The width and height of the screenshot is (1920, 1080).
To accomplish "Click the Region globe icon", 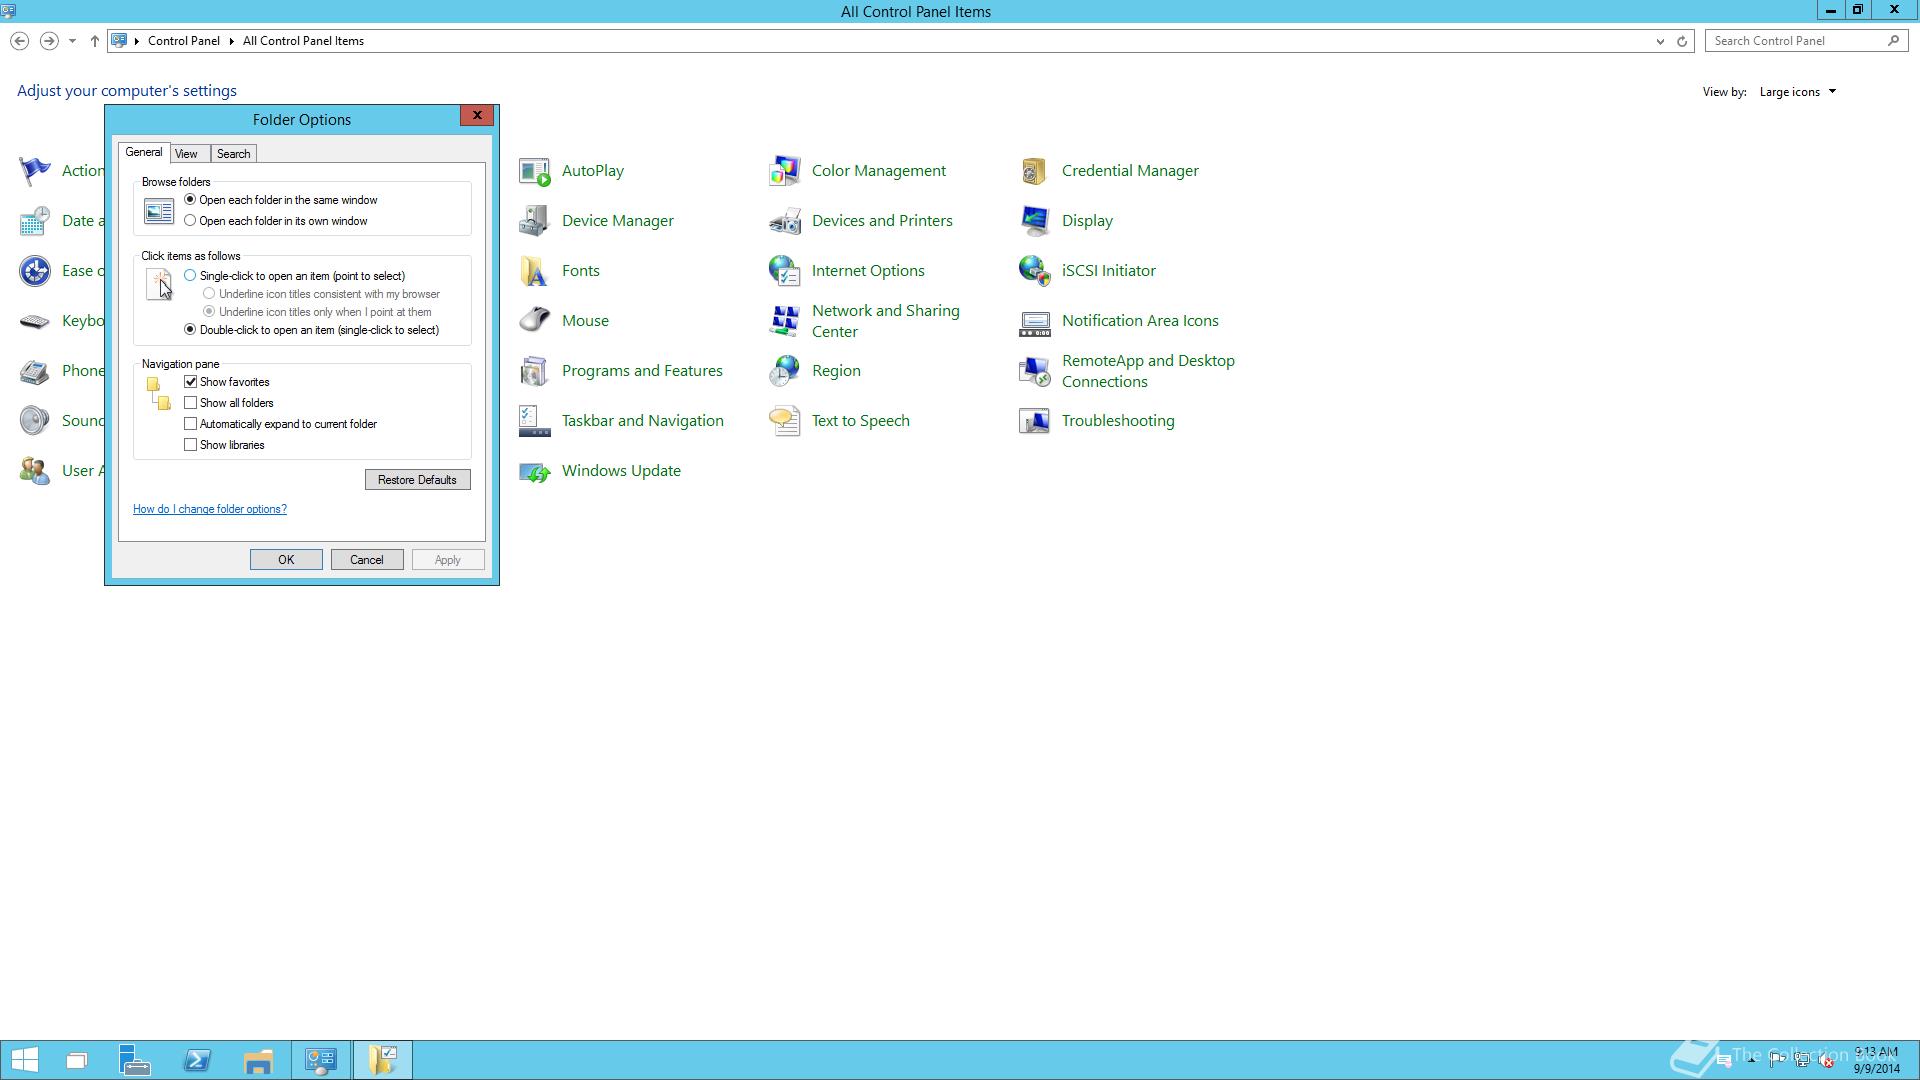I will [x=785, y=371].
